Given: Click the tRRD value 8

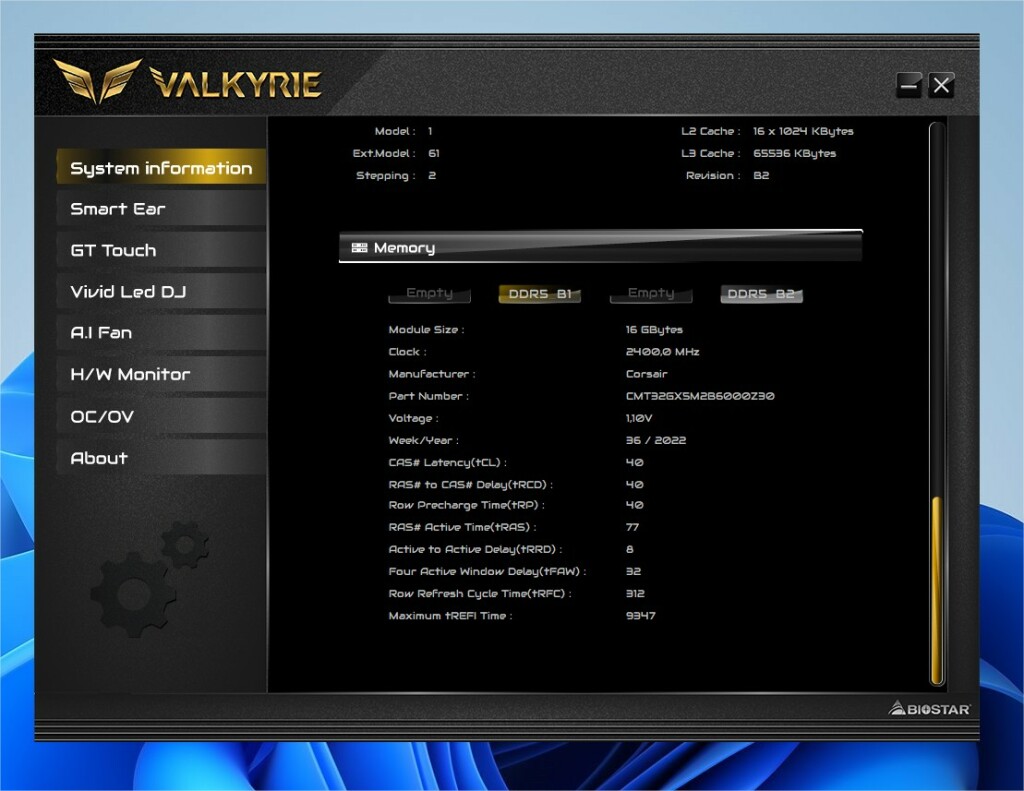Looking at the screenshot, I should [630, 549].
